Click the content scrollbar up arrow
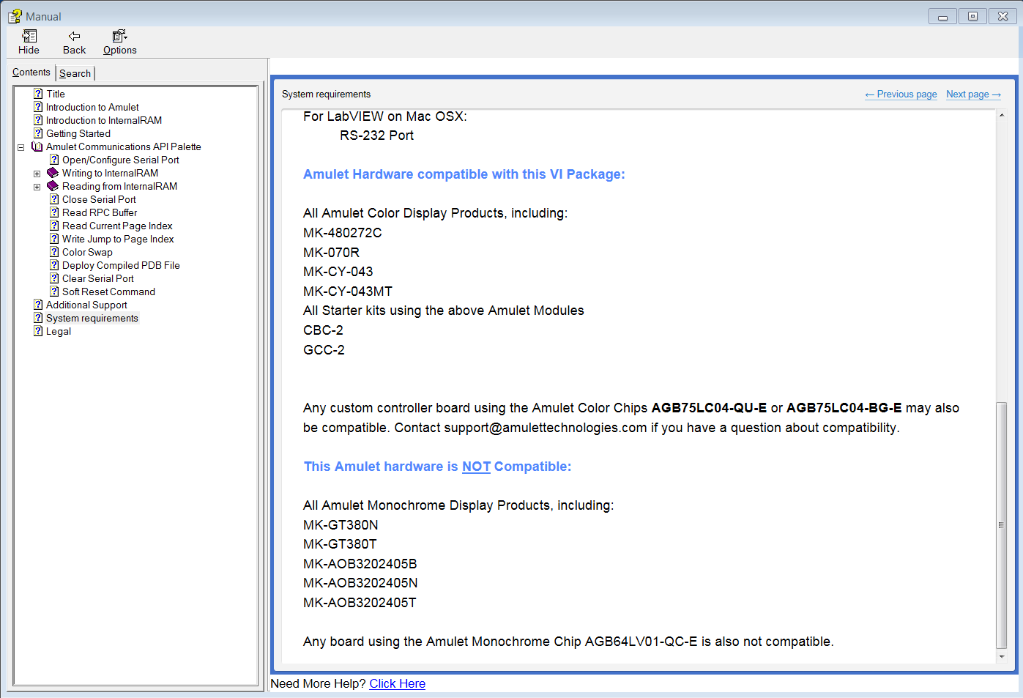This screenshot has height=698, width=1023. coord(1001,115)
